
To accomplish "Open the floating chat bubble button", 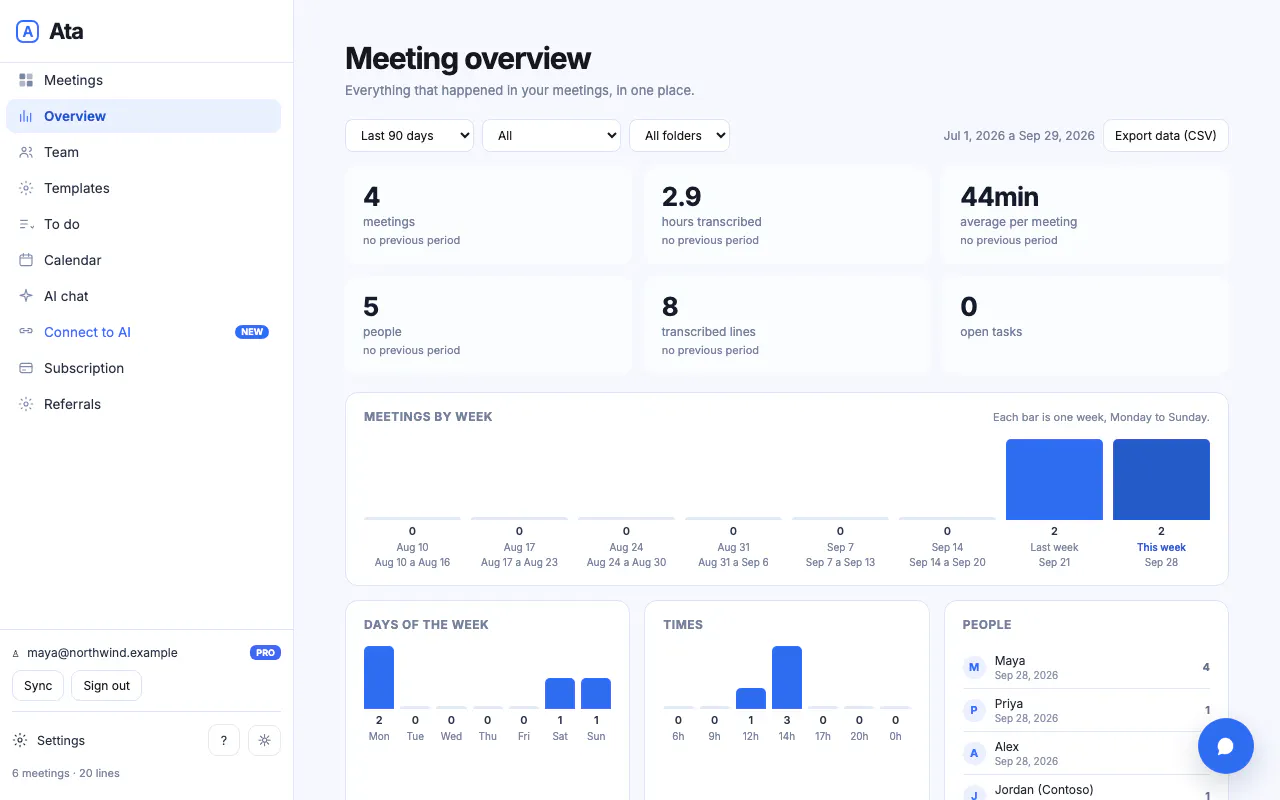I will click(x=1226, y=746).
